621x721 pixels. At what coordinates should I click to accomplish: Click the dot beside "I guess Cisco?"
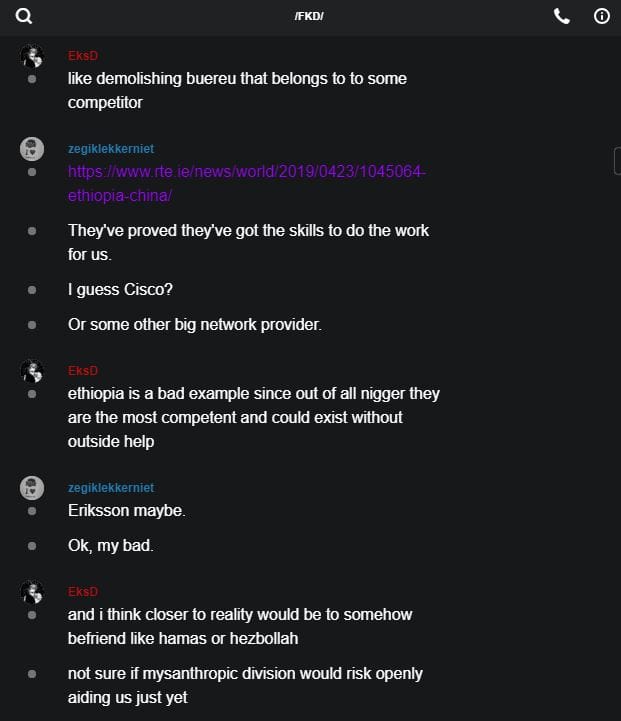tap(32, 290)
